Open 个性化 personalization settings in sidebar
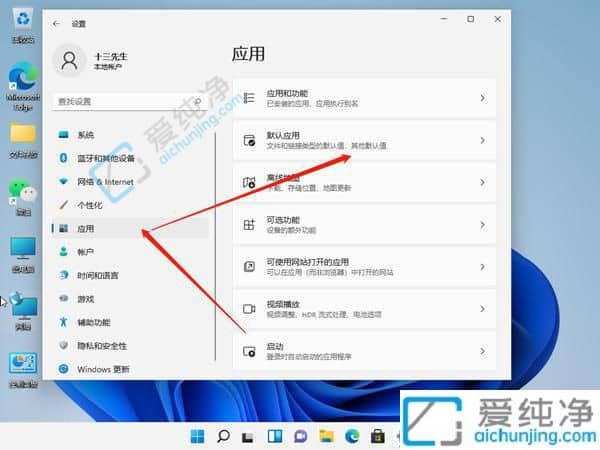Viewport: 600px width, 450px height. [x=130, y=205]
